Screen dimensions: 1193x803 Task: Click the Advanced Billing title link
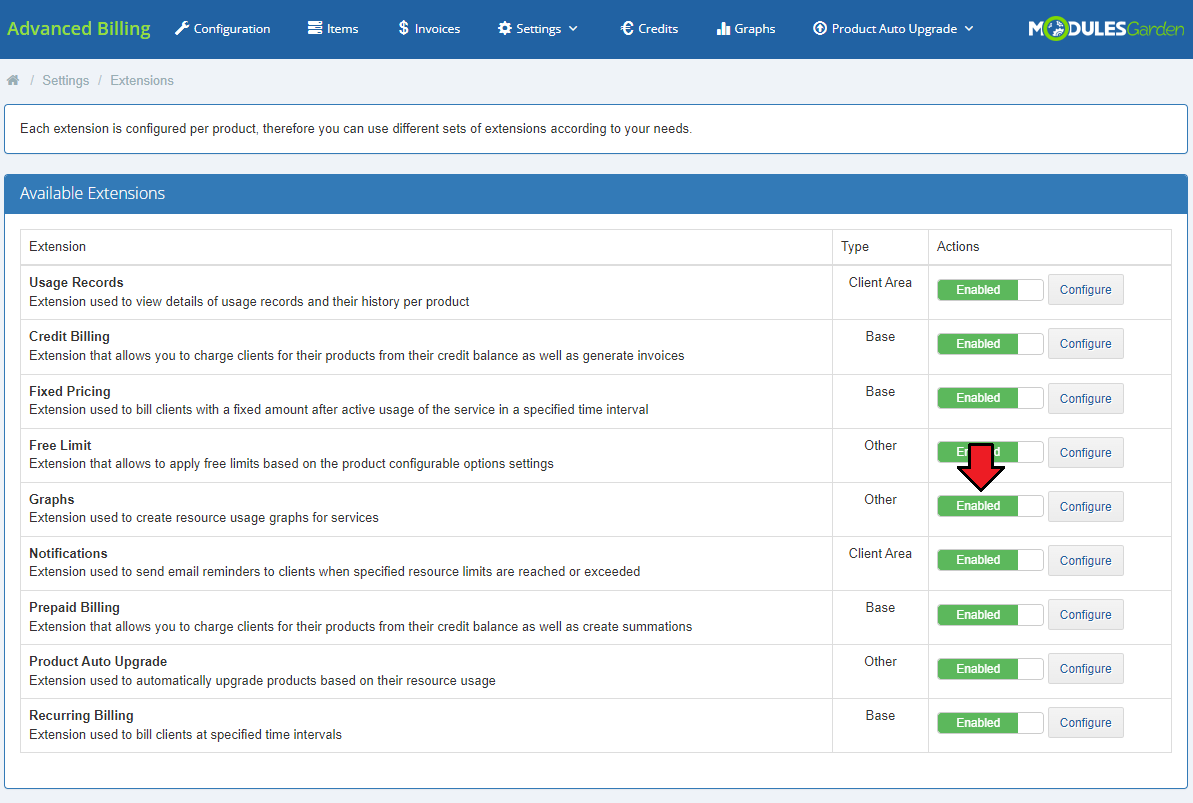[x=78, y=29]
